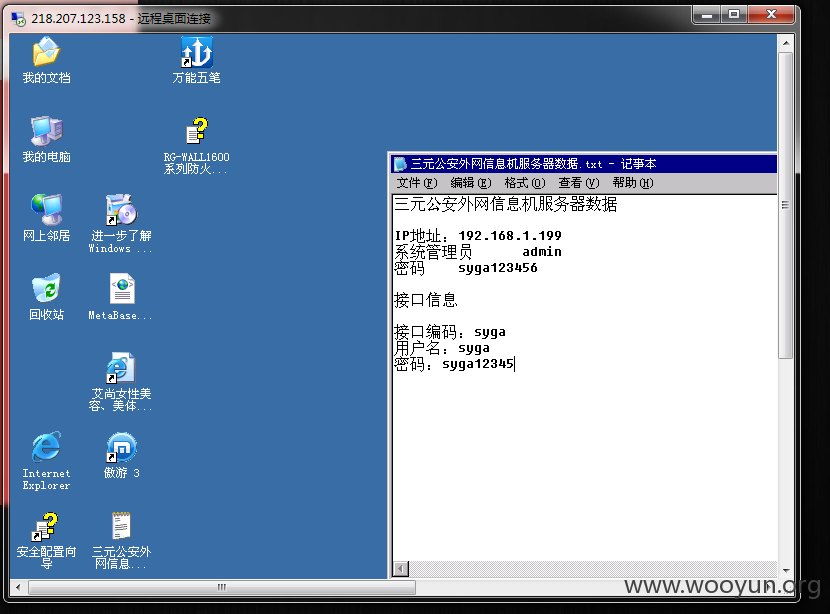
Task: Click the 接口编码: syga line
Action: 450,332
